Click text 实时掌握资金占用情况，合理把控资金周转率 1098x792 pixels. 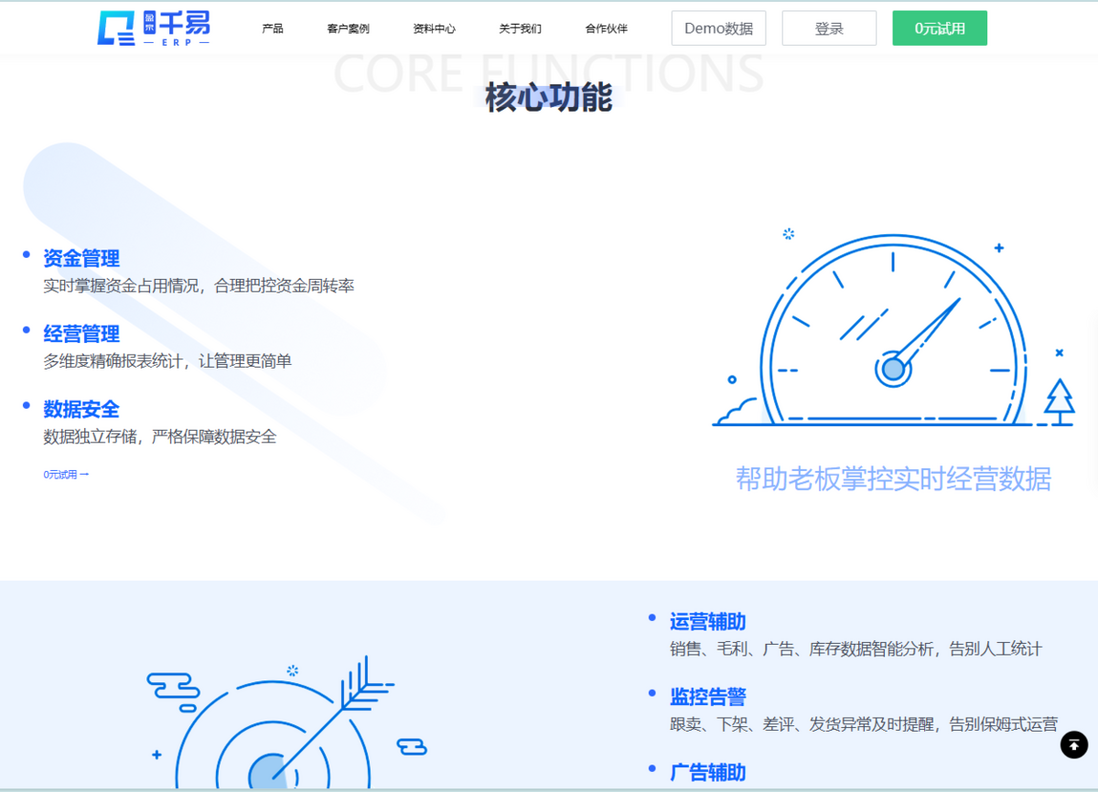(199, 286)
